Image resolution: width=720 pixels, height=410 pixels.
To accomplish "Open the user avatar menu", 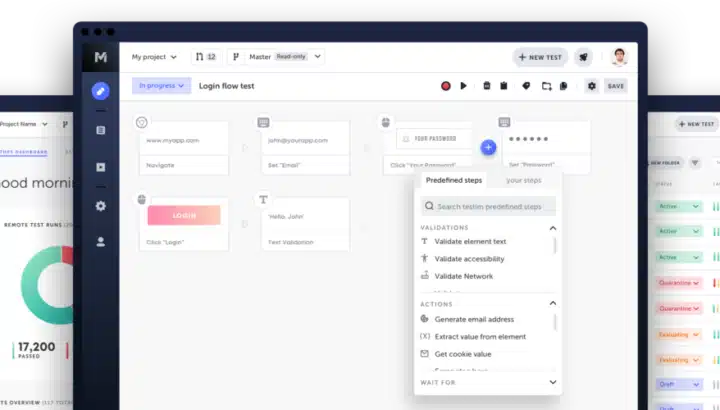I will 619,57.
